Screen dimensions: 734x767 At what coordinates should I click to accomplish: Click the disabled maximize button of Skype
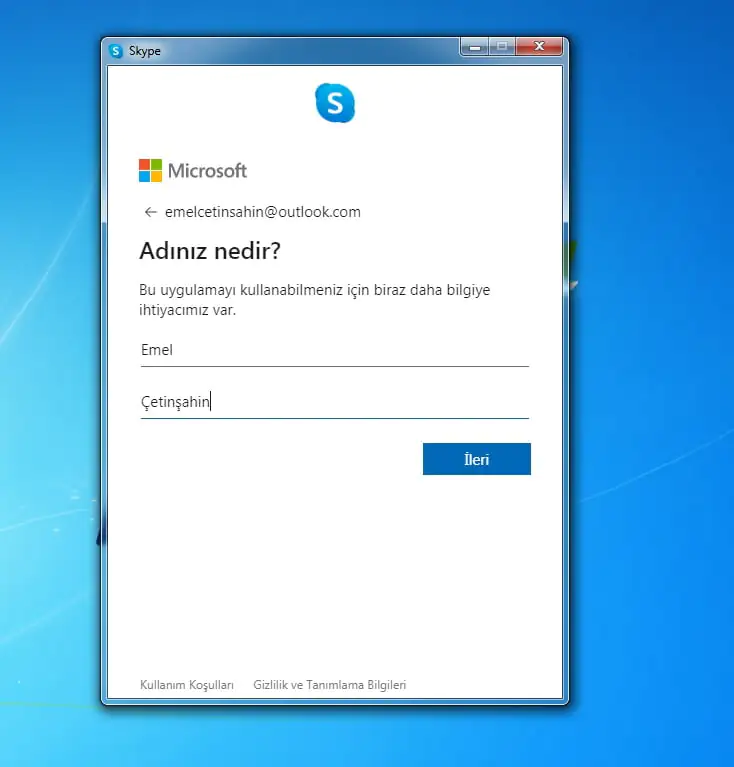tap(502, 47)
